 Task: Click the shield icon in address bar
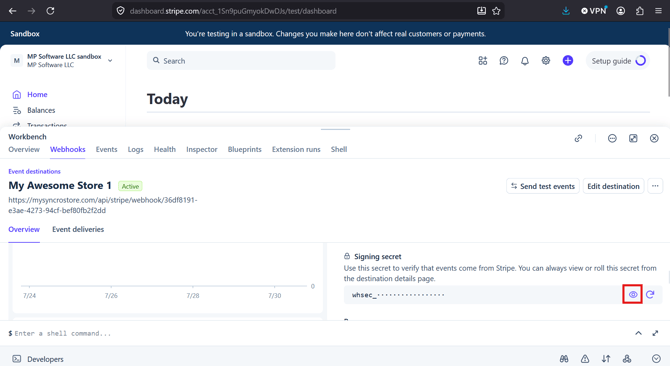point(120,11)
